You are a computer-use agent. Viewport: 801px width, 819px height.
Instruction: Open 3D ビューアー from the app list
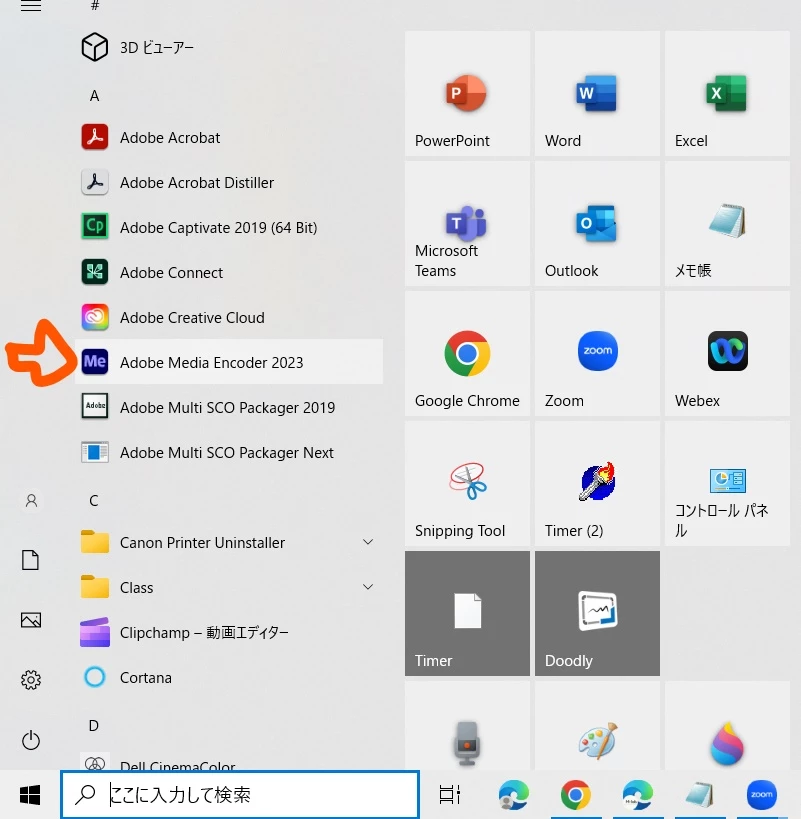(229, 48)
